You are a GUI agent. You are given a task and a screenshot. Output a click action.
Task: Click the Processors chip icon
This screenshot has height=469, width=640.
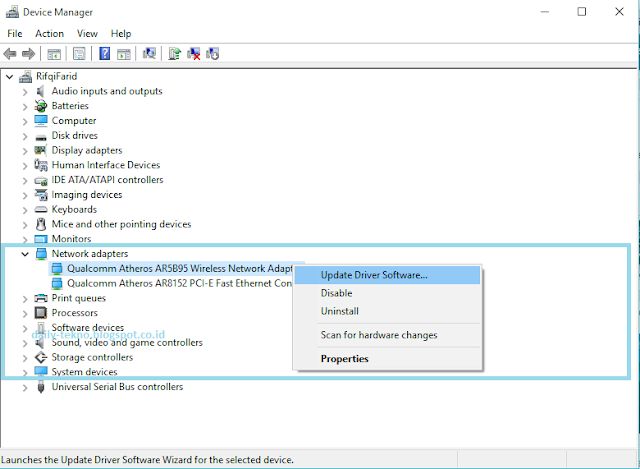coord(41,313)
